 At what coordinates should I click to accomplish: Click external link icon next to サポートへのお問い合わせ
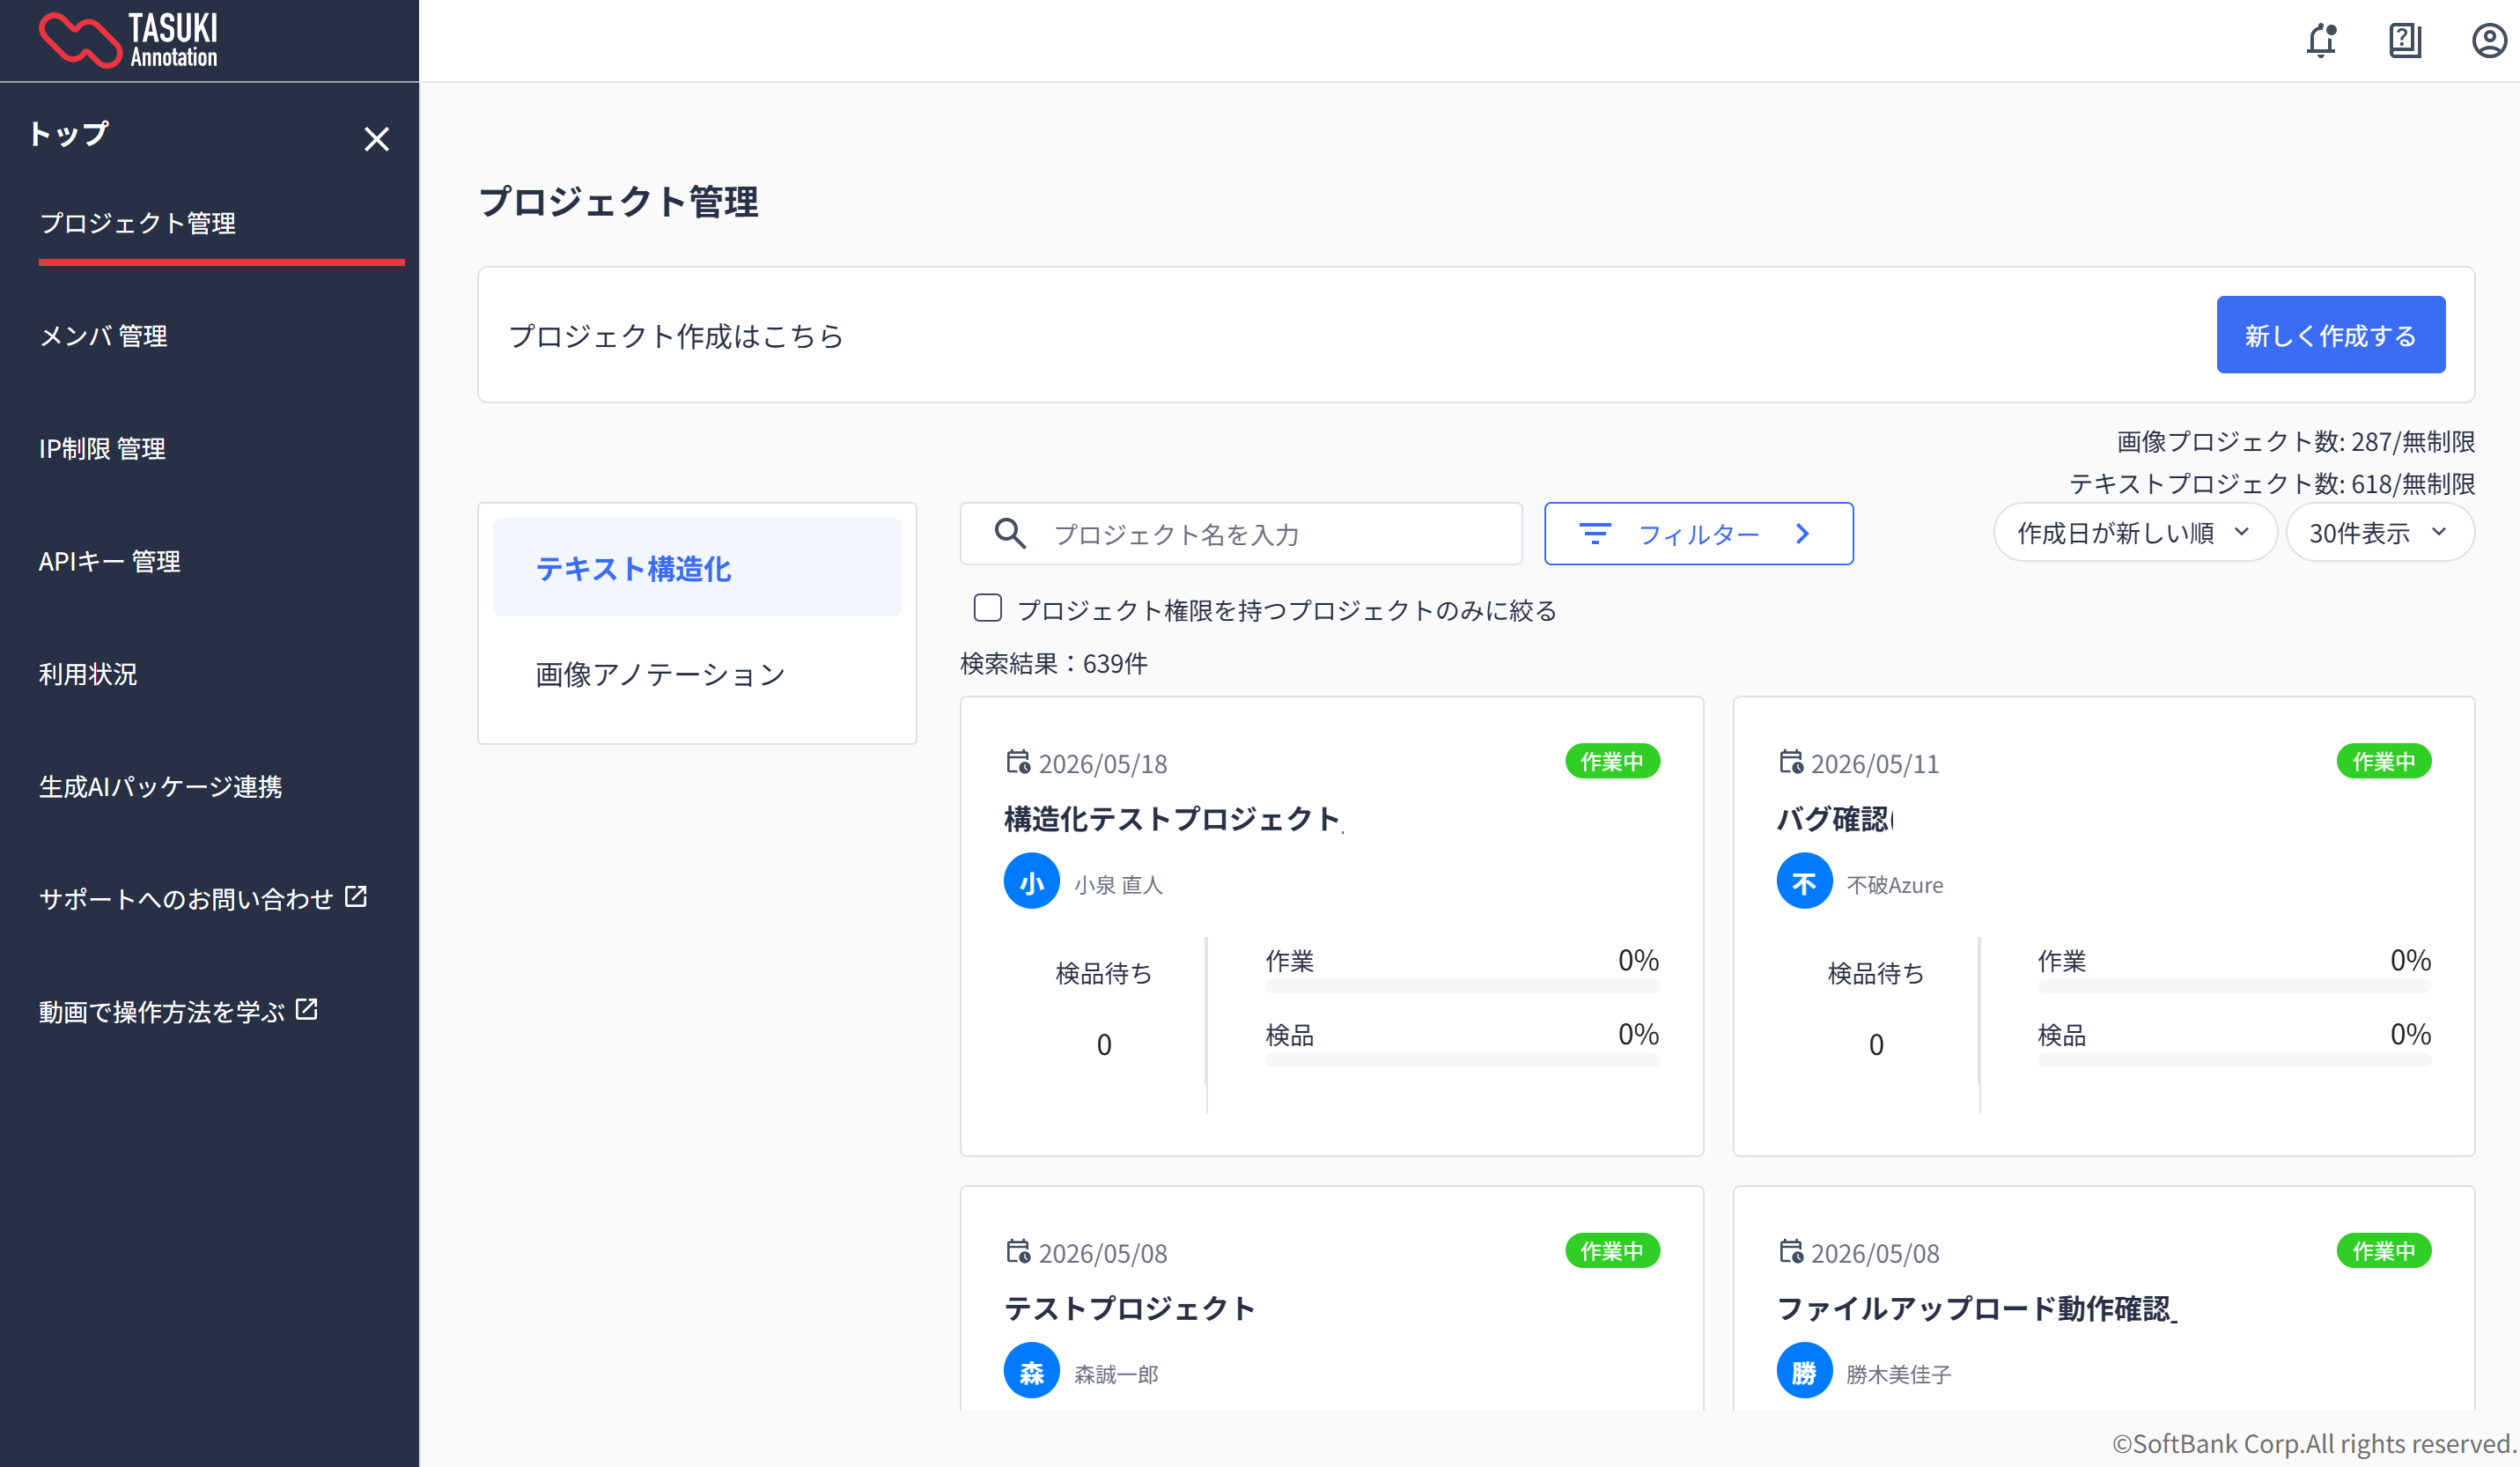point(356,896)
